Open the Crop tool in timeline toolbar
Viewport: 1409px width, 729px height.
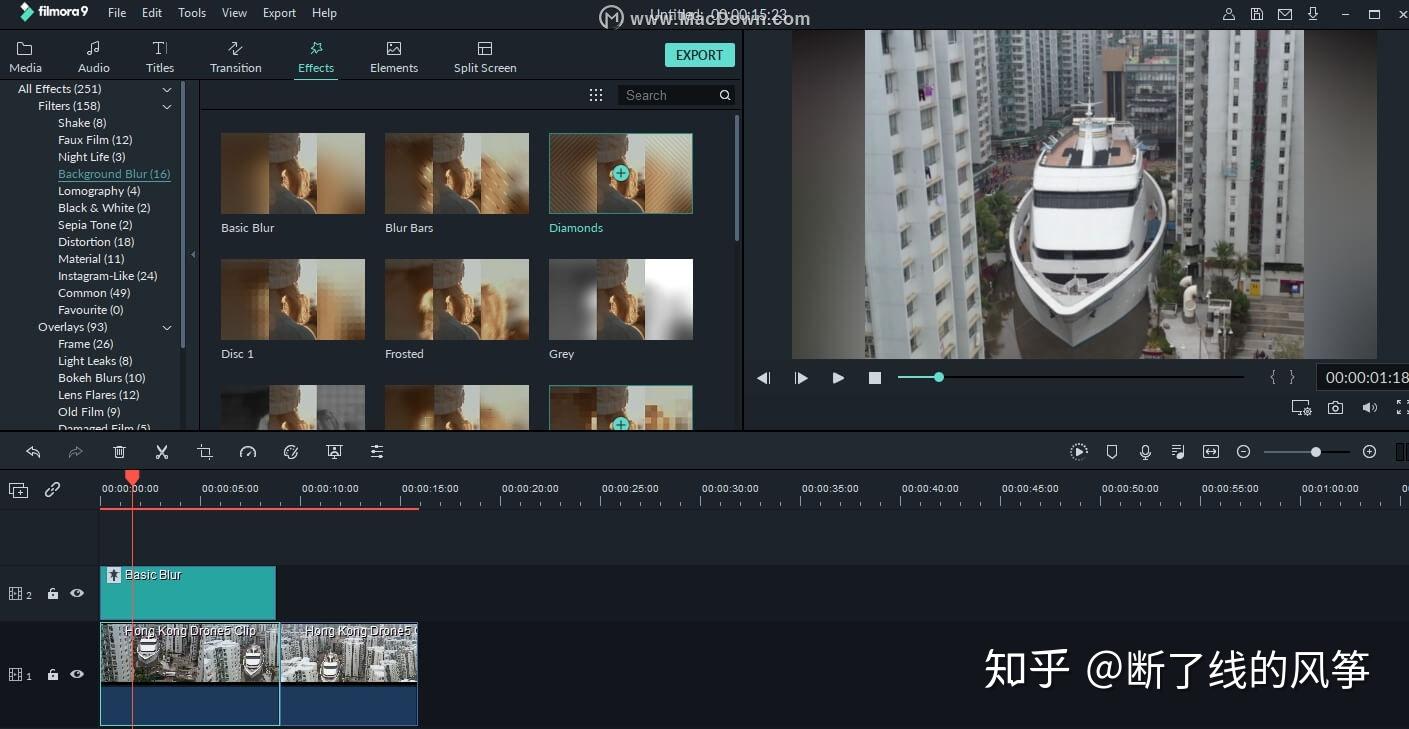click(x=205, y=452)
